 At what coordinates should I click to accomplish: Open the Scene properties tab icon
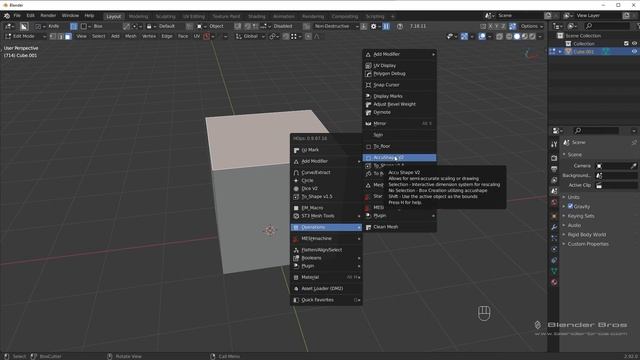pyautogui.click(x=554, y=191)
